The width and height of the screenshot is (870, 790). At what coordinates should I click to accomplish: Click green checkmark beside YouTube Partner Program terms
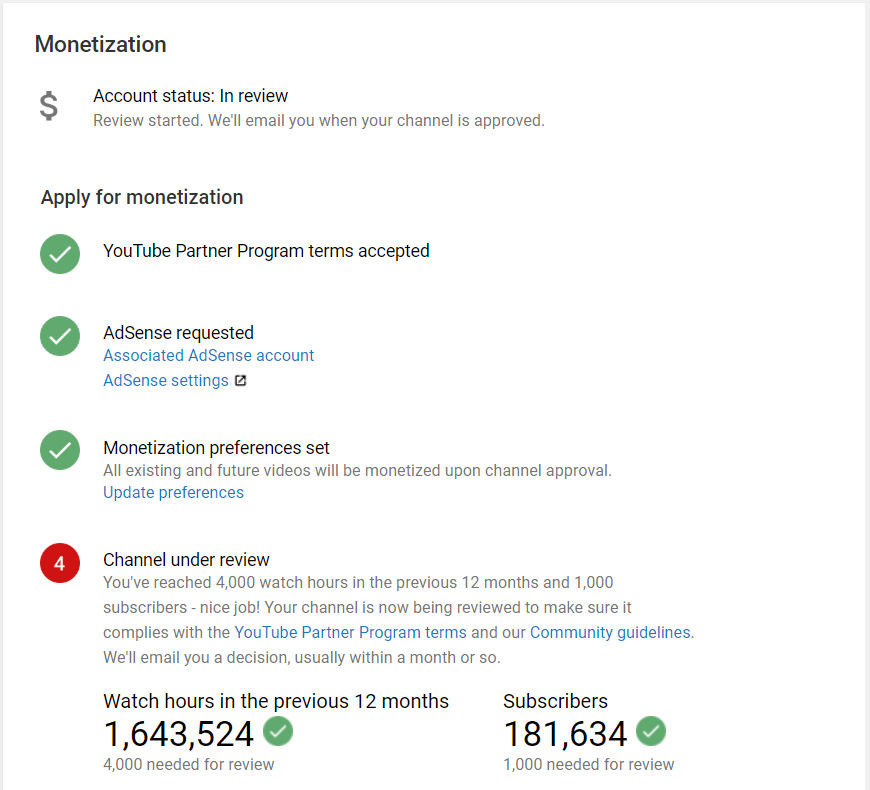60,254
